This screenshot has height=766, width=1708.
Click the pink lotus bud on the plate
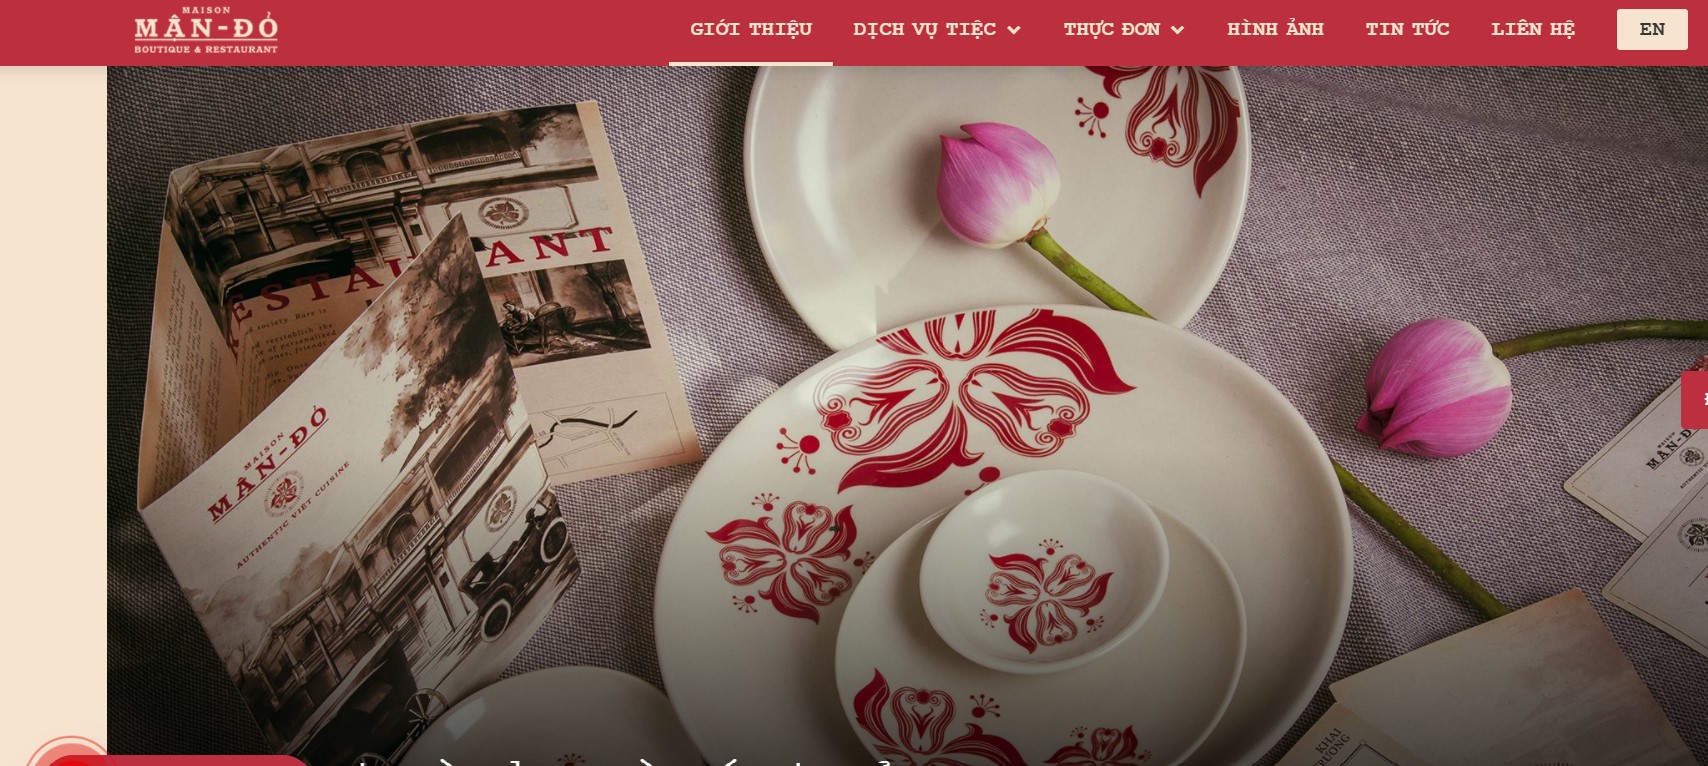tap(997, 186)
